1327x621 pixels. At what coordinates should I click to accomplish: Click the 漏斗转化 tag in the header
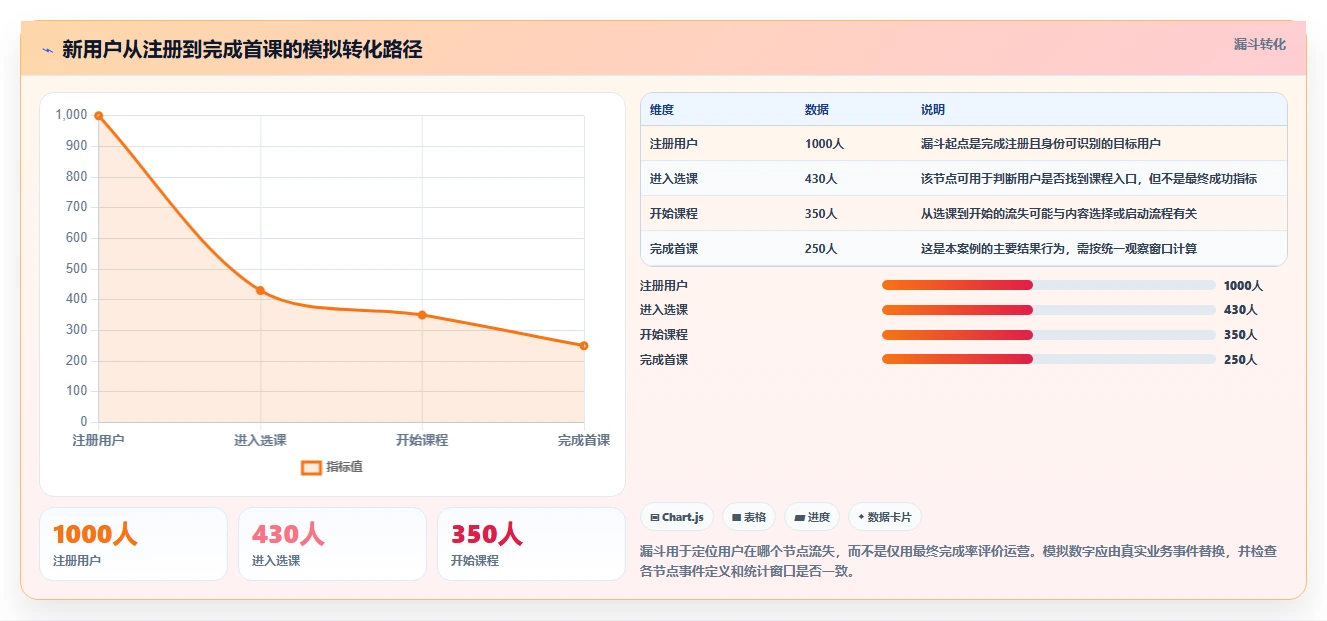[1259, 44]
